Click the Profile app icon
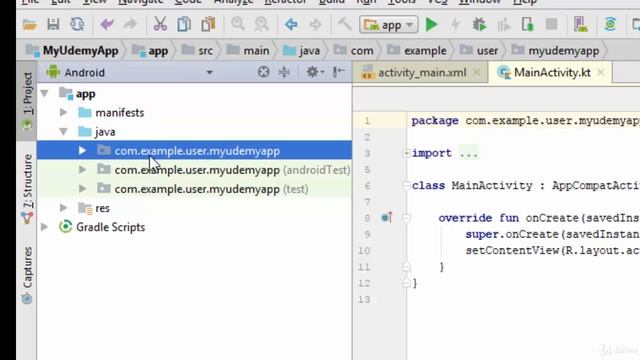640x360 pixels. [504, 25]
